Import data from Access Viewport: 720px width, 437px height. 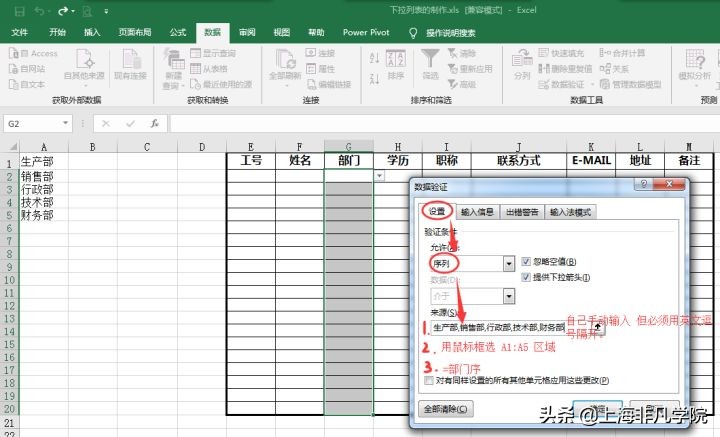point(34,53)
